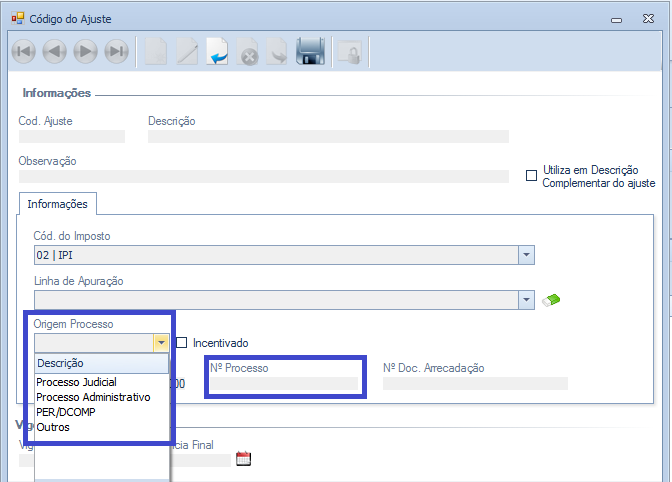672x482 pixels.
Task: Click the Nº Processo input field
Action: click(x=284, y=383)
